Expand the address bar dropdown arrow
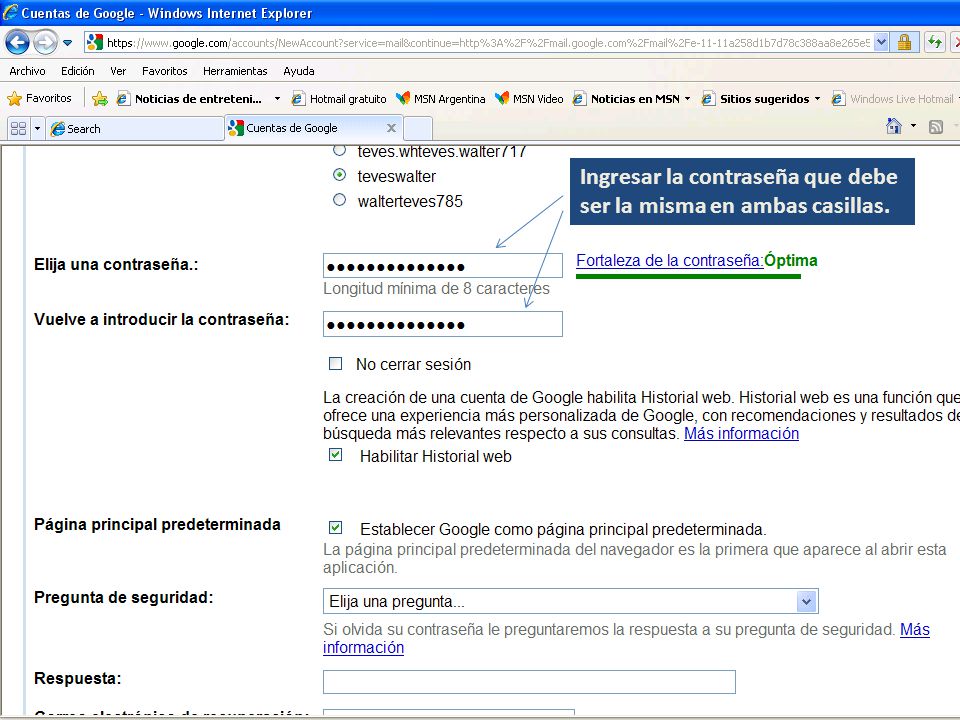Image resolution: width=960 pixels, height=720 pixels. coord(881,42)
